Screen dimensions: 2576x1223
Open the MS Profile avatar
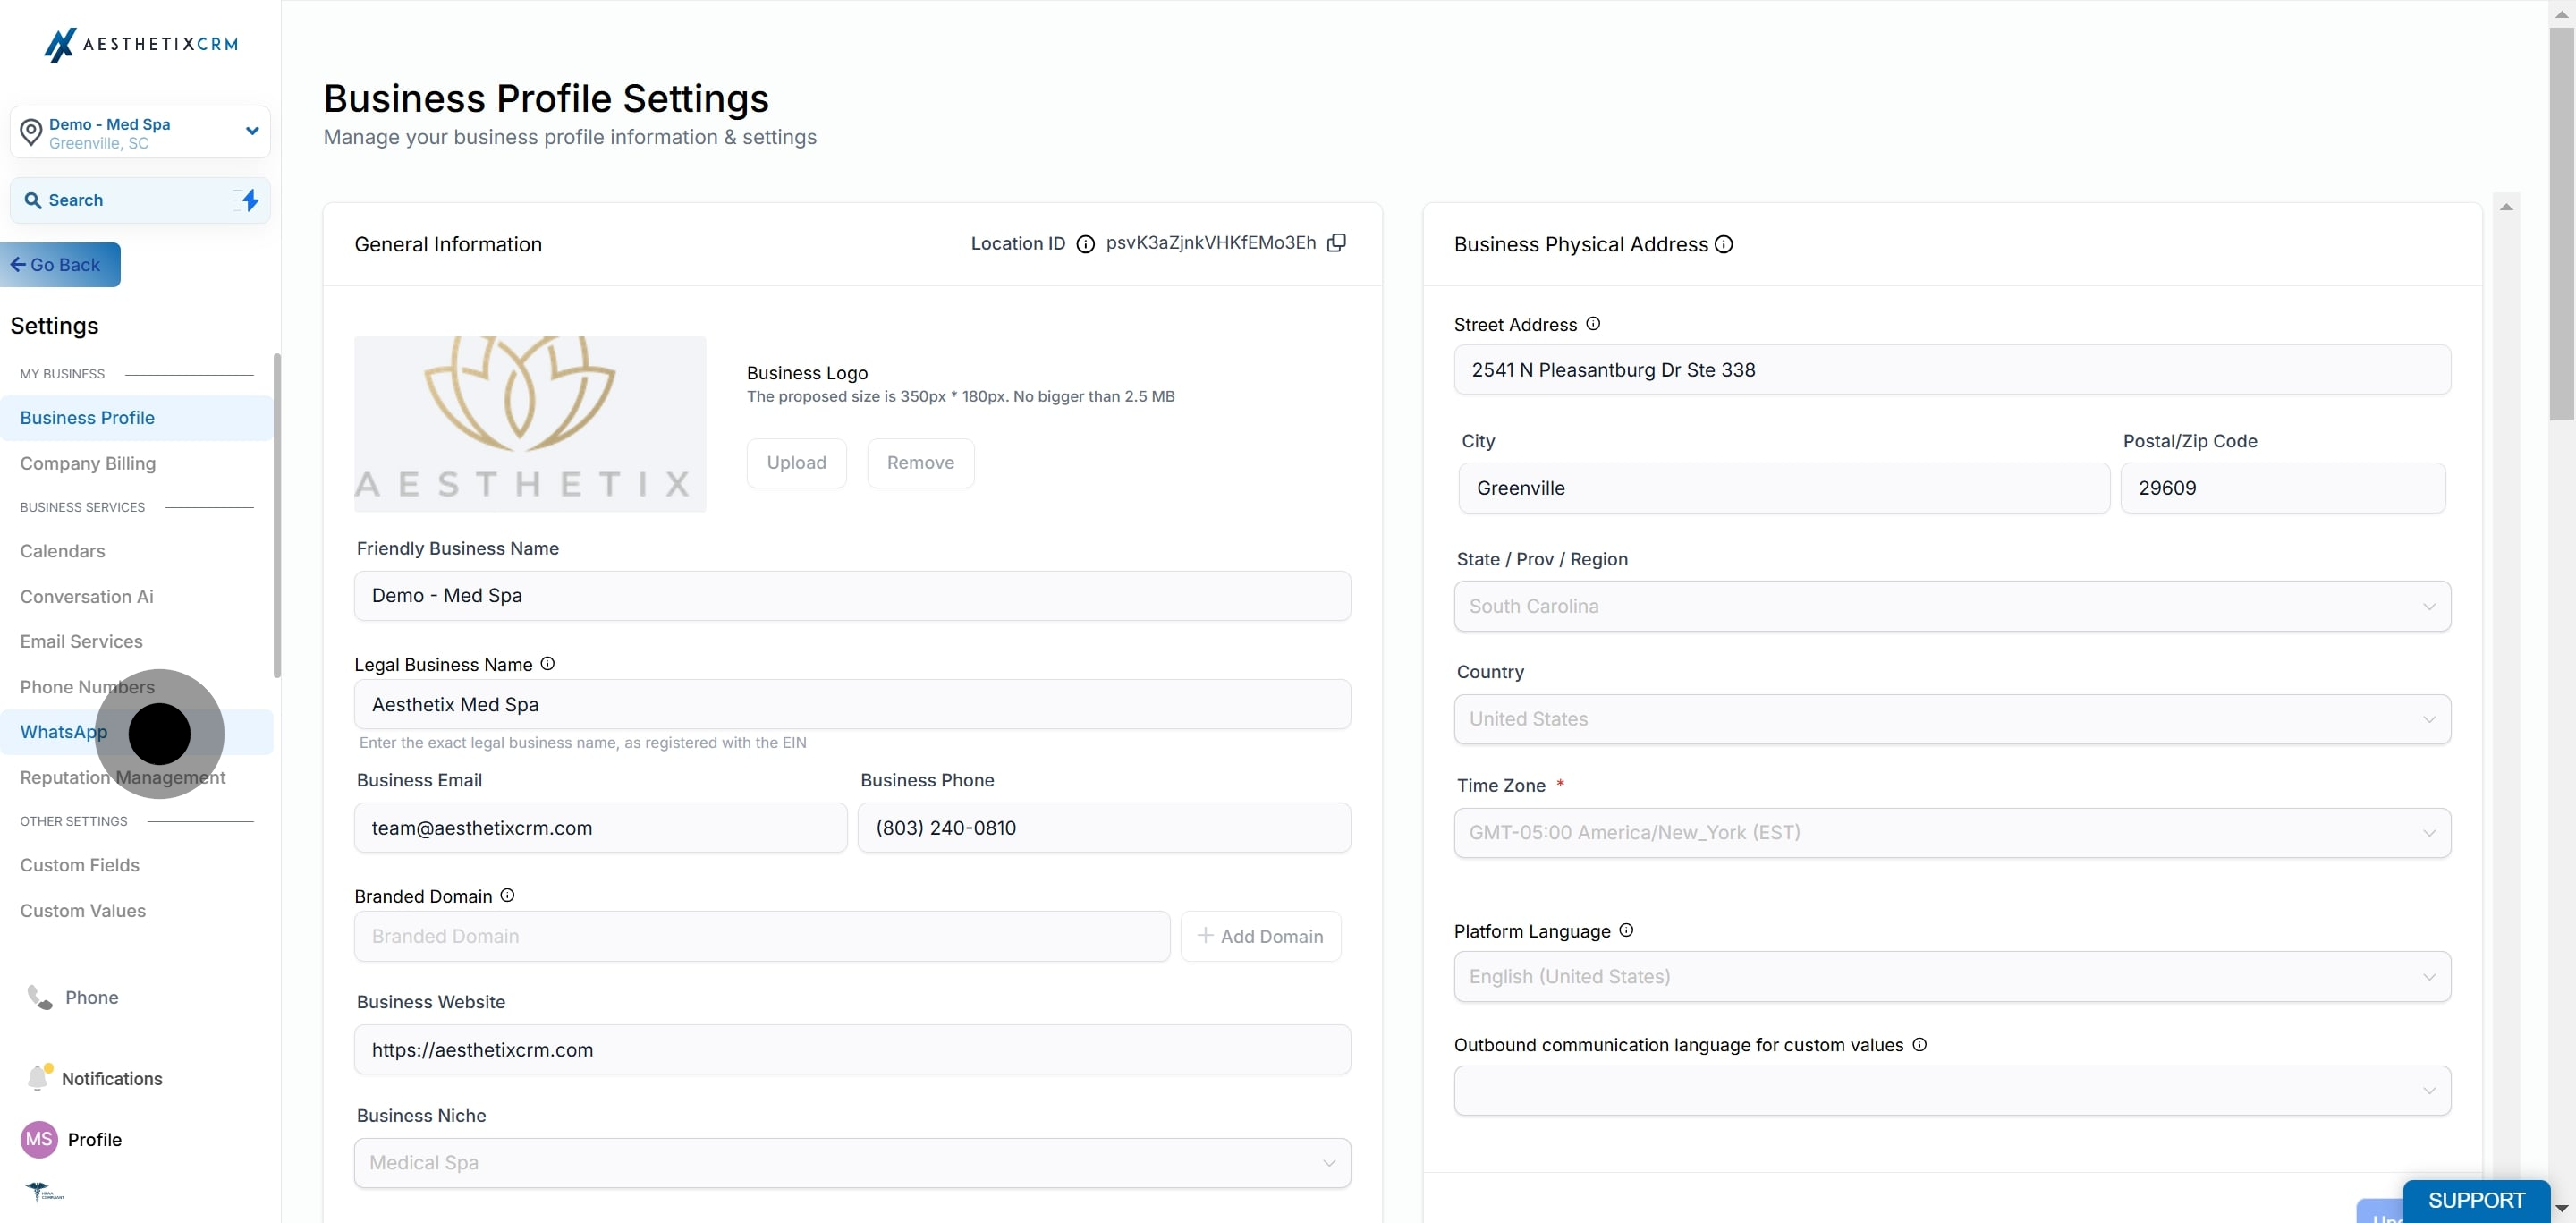[x=39, y=1139]
